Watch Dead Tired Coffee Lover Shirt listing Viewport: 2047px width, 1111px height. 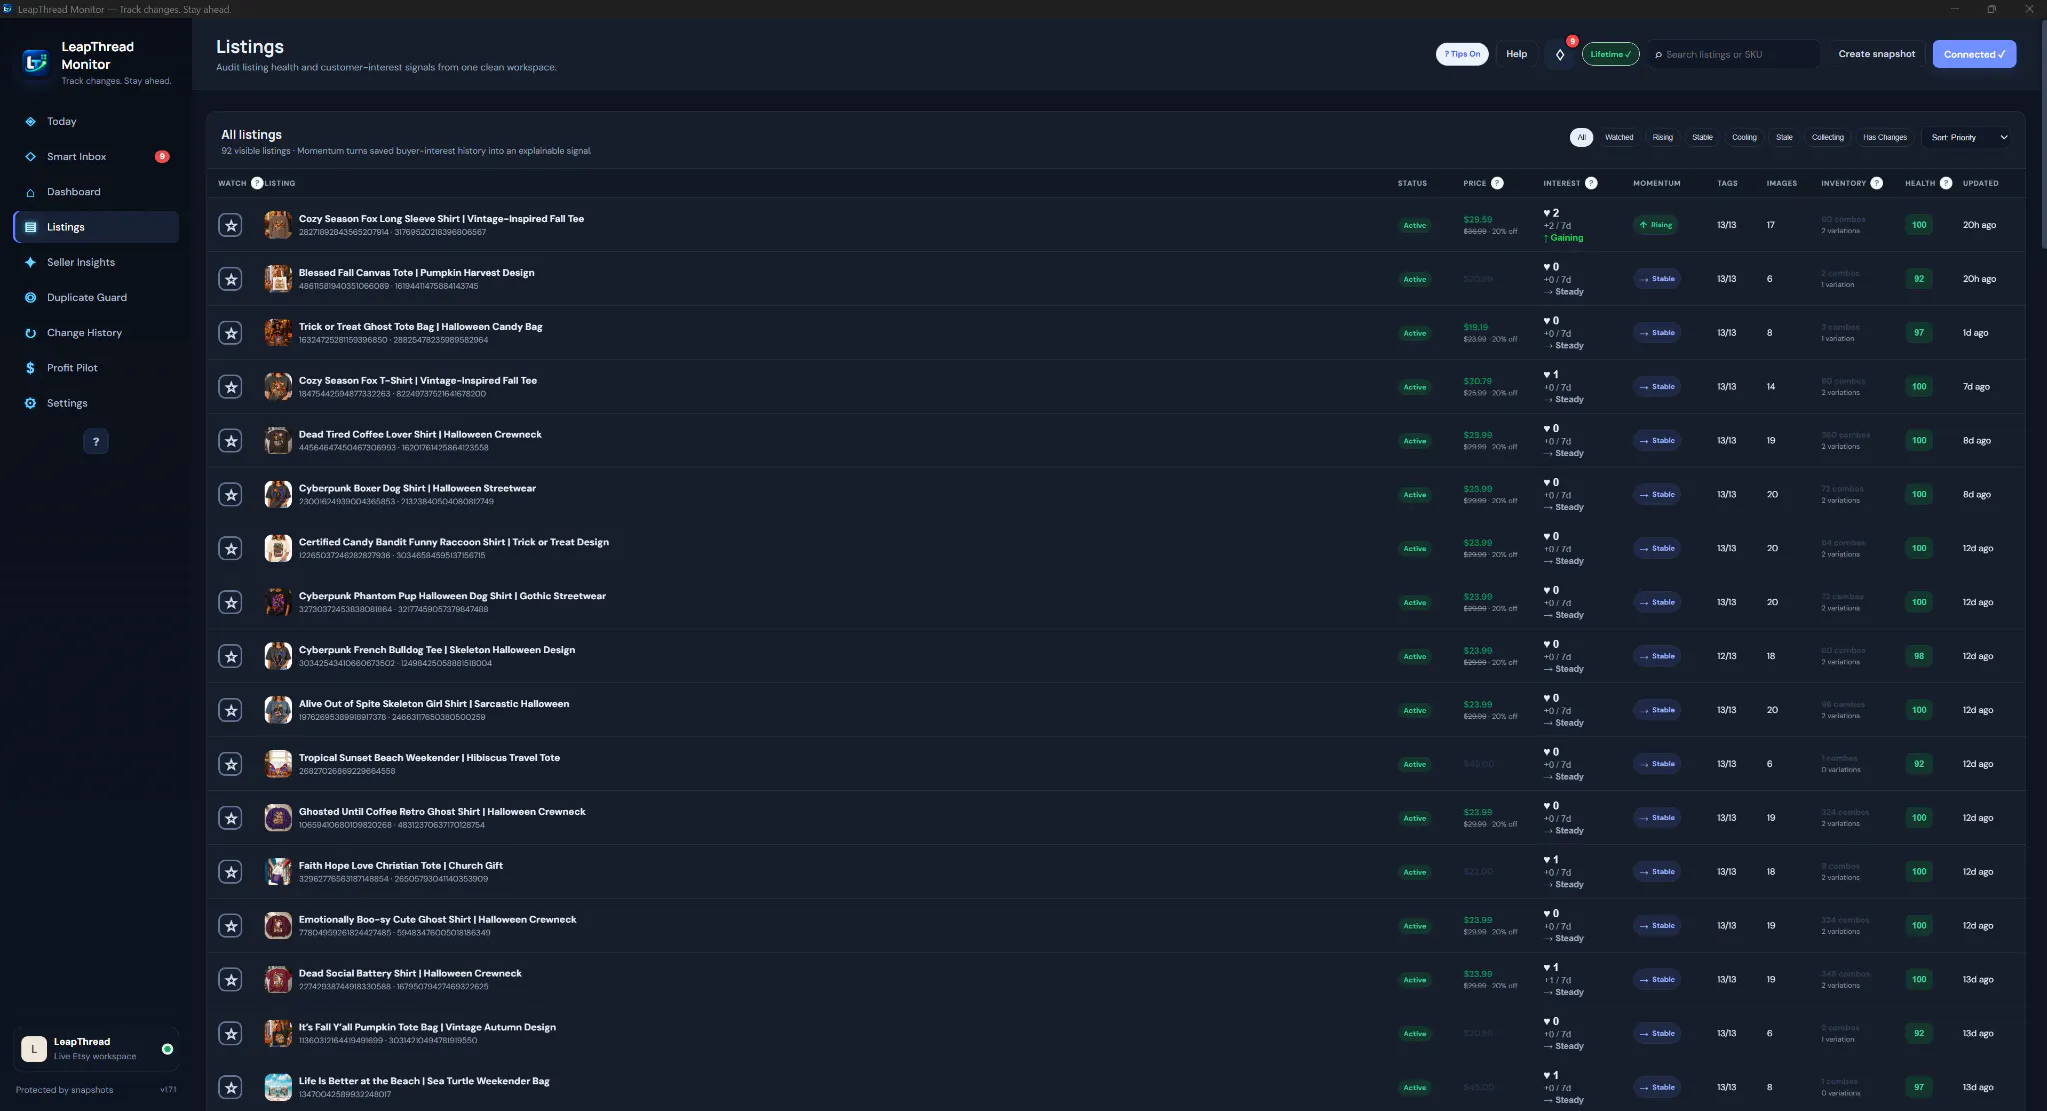[231, 441]
